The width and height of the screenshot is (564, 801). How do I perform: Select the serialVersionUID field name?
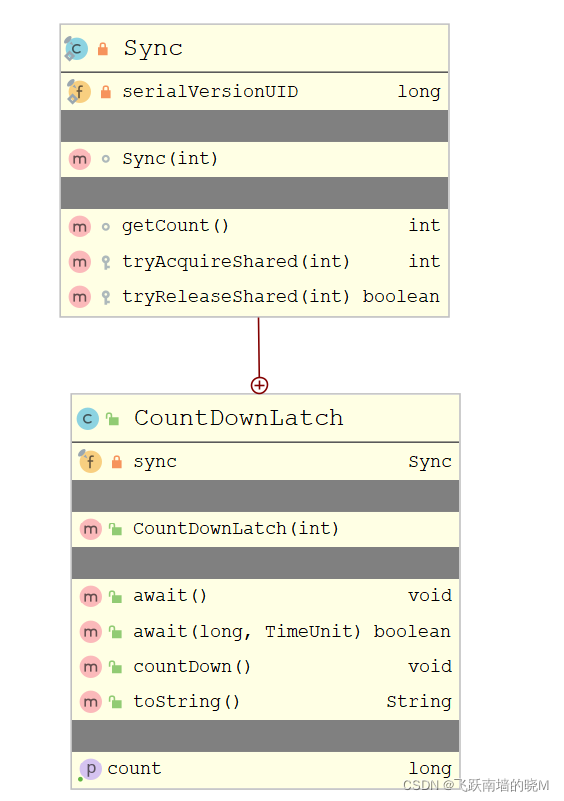click(x=210, y=92)
